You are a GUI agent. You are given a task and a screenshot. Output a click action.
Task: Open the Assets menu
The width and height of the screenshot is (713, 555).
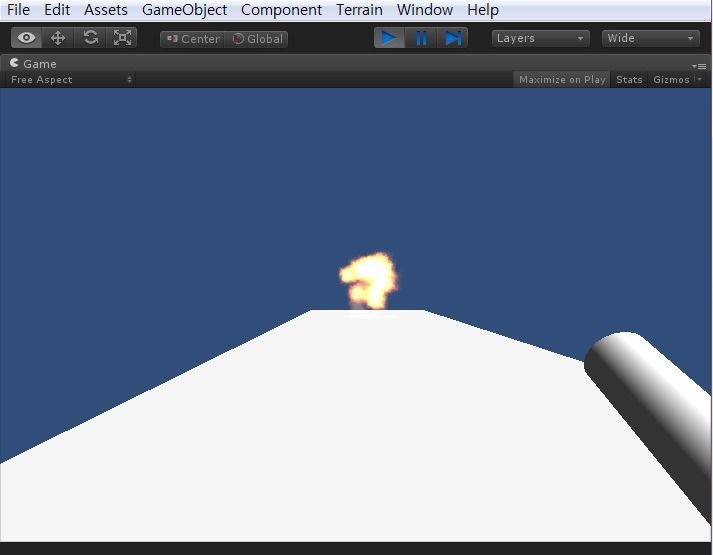(105, 10)
